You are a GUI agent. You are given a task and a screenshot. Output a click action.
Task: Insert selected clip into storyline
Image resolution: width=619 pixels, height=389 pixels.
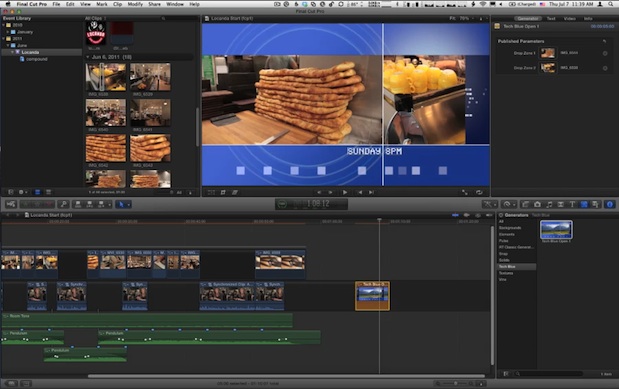90,204
